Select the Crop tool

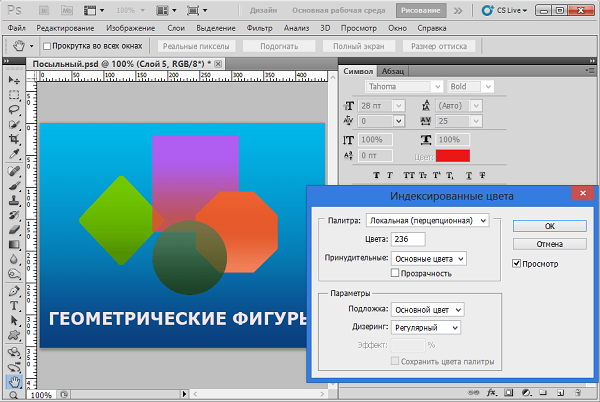tap(14, 139)
